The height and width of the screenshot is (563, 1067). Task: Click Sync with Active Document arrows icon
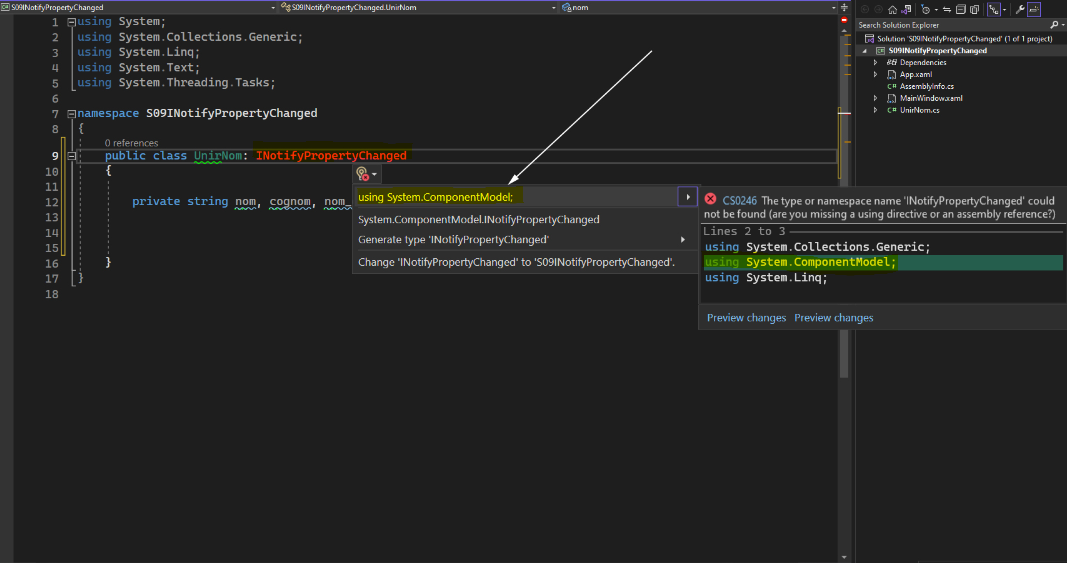947,9
